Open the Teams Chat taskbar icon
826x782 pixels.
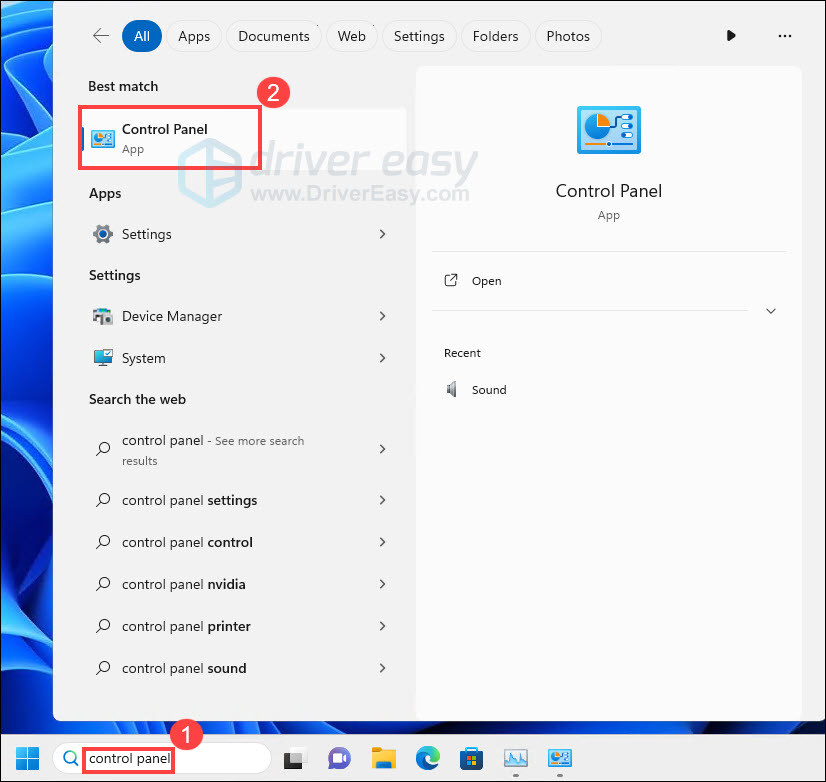pyautogui.click(x=339, y=758)
